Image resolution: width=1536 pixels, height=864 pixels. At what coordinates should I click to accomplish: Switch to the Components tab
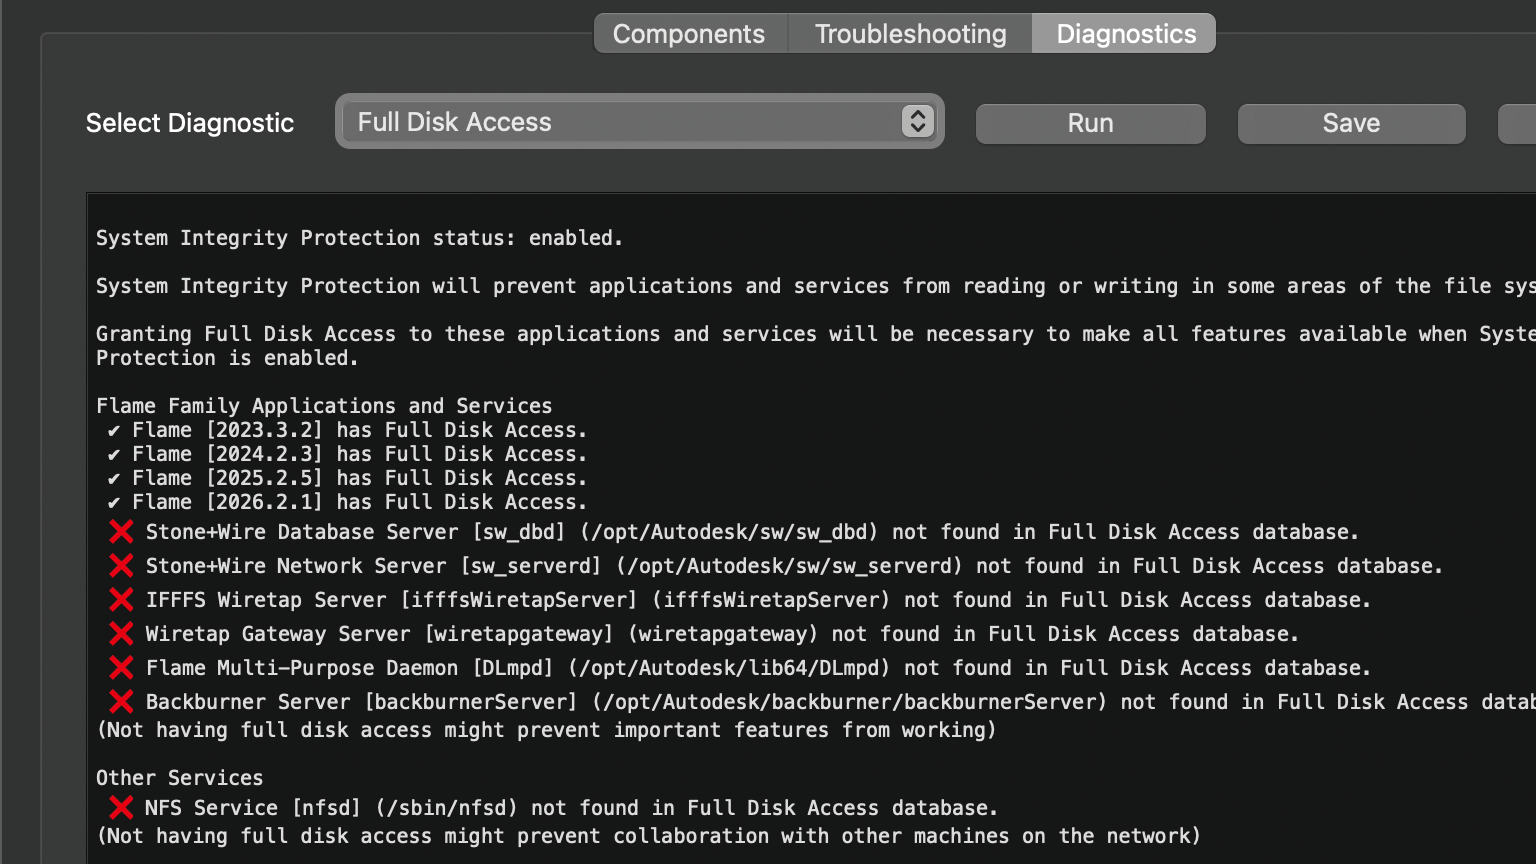point(689,34)
